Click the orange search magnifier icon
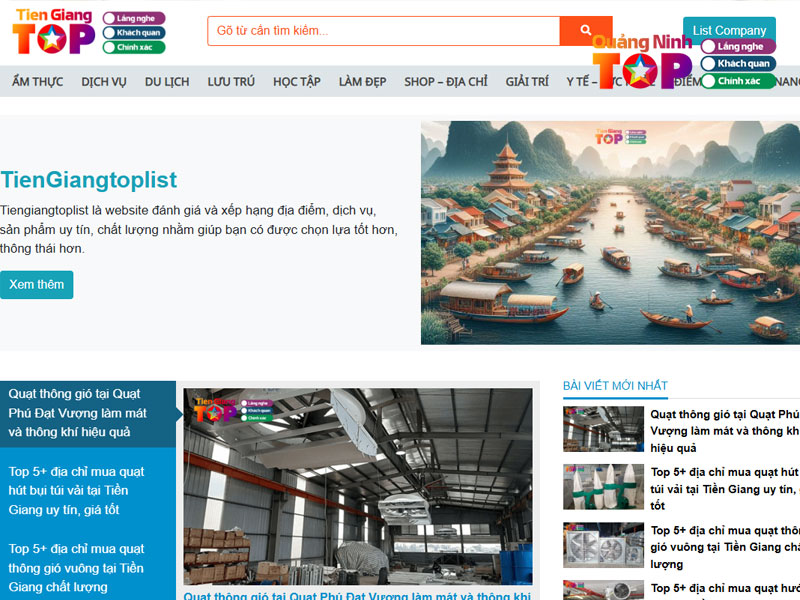This screenshot has height=600, width=800. point(588,29)
